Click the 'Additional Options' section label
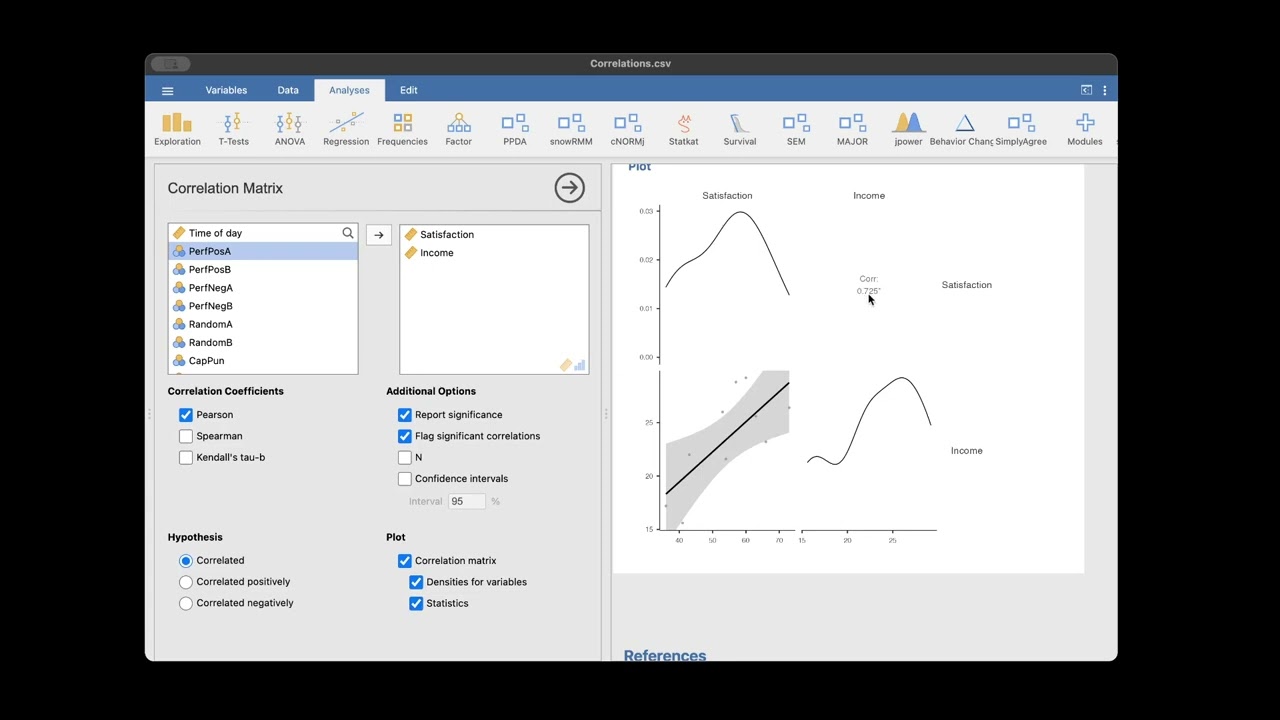Screen dimensions: 1280x720 pos(431,391)
